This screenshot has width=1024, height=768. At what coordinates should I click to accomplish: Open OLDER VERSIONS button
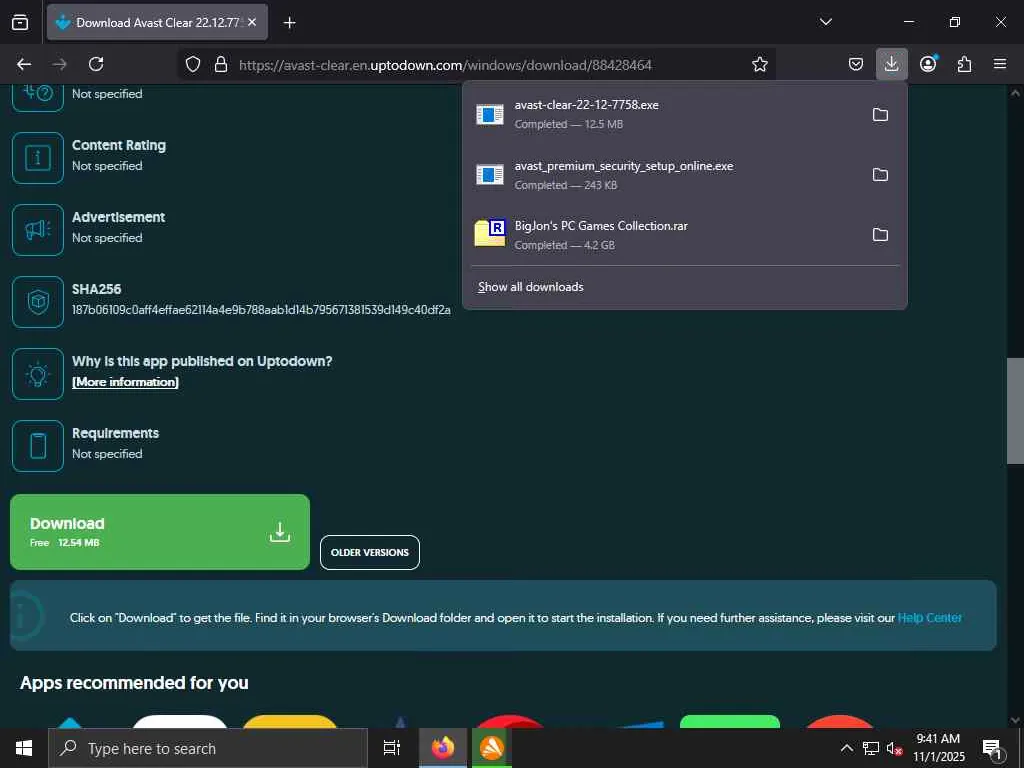click(x=370, y=552)
